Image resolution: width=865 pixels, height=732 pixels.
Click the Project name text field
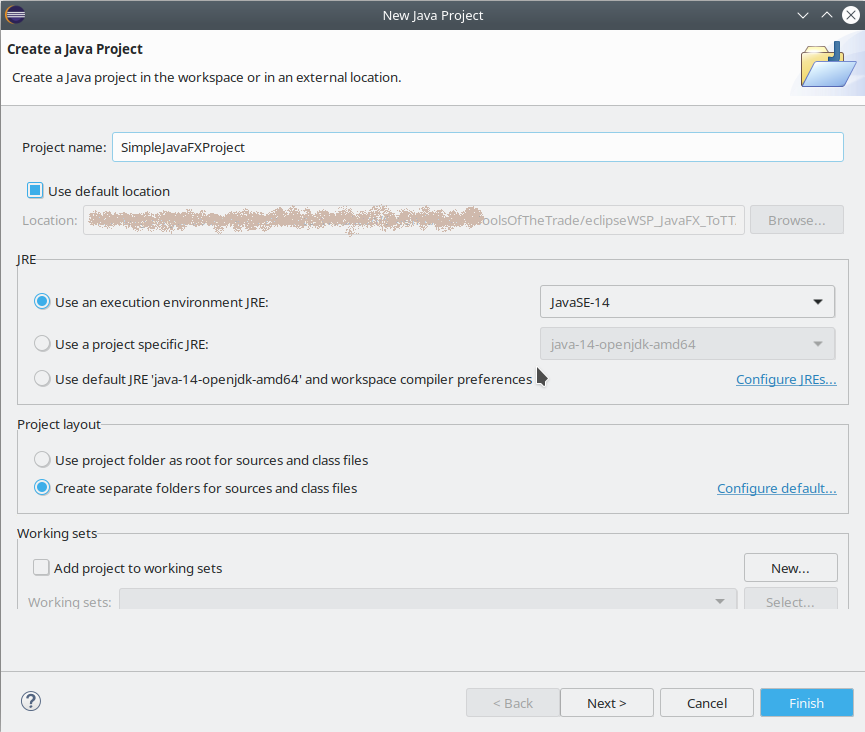[x=478, y=147]
